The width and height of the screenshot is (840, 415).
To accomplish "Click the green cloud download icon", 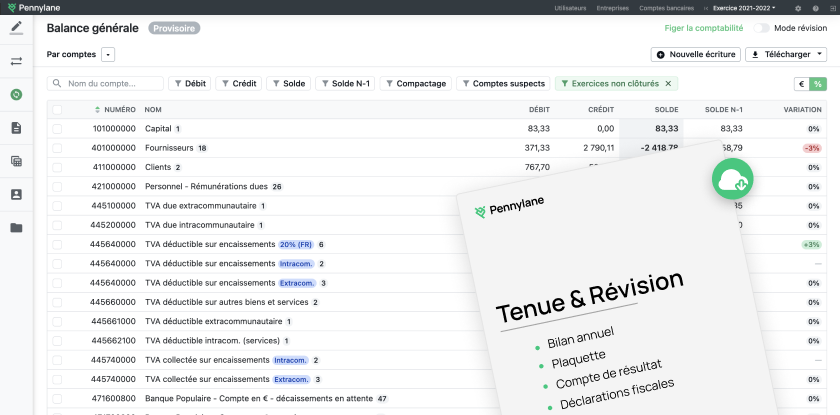I will pos(732,179).
